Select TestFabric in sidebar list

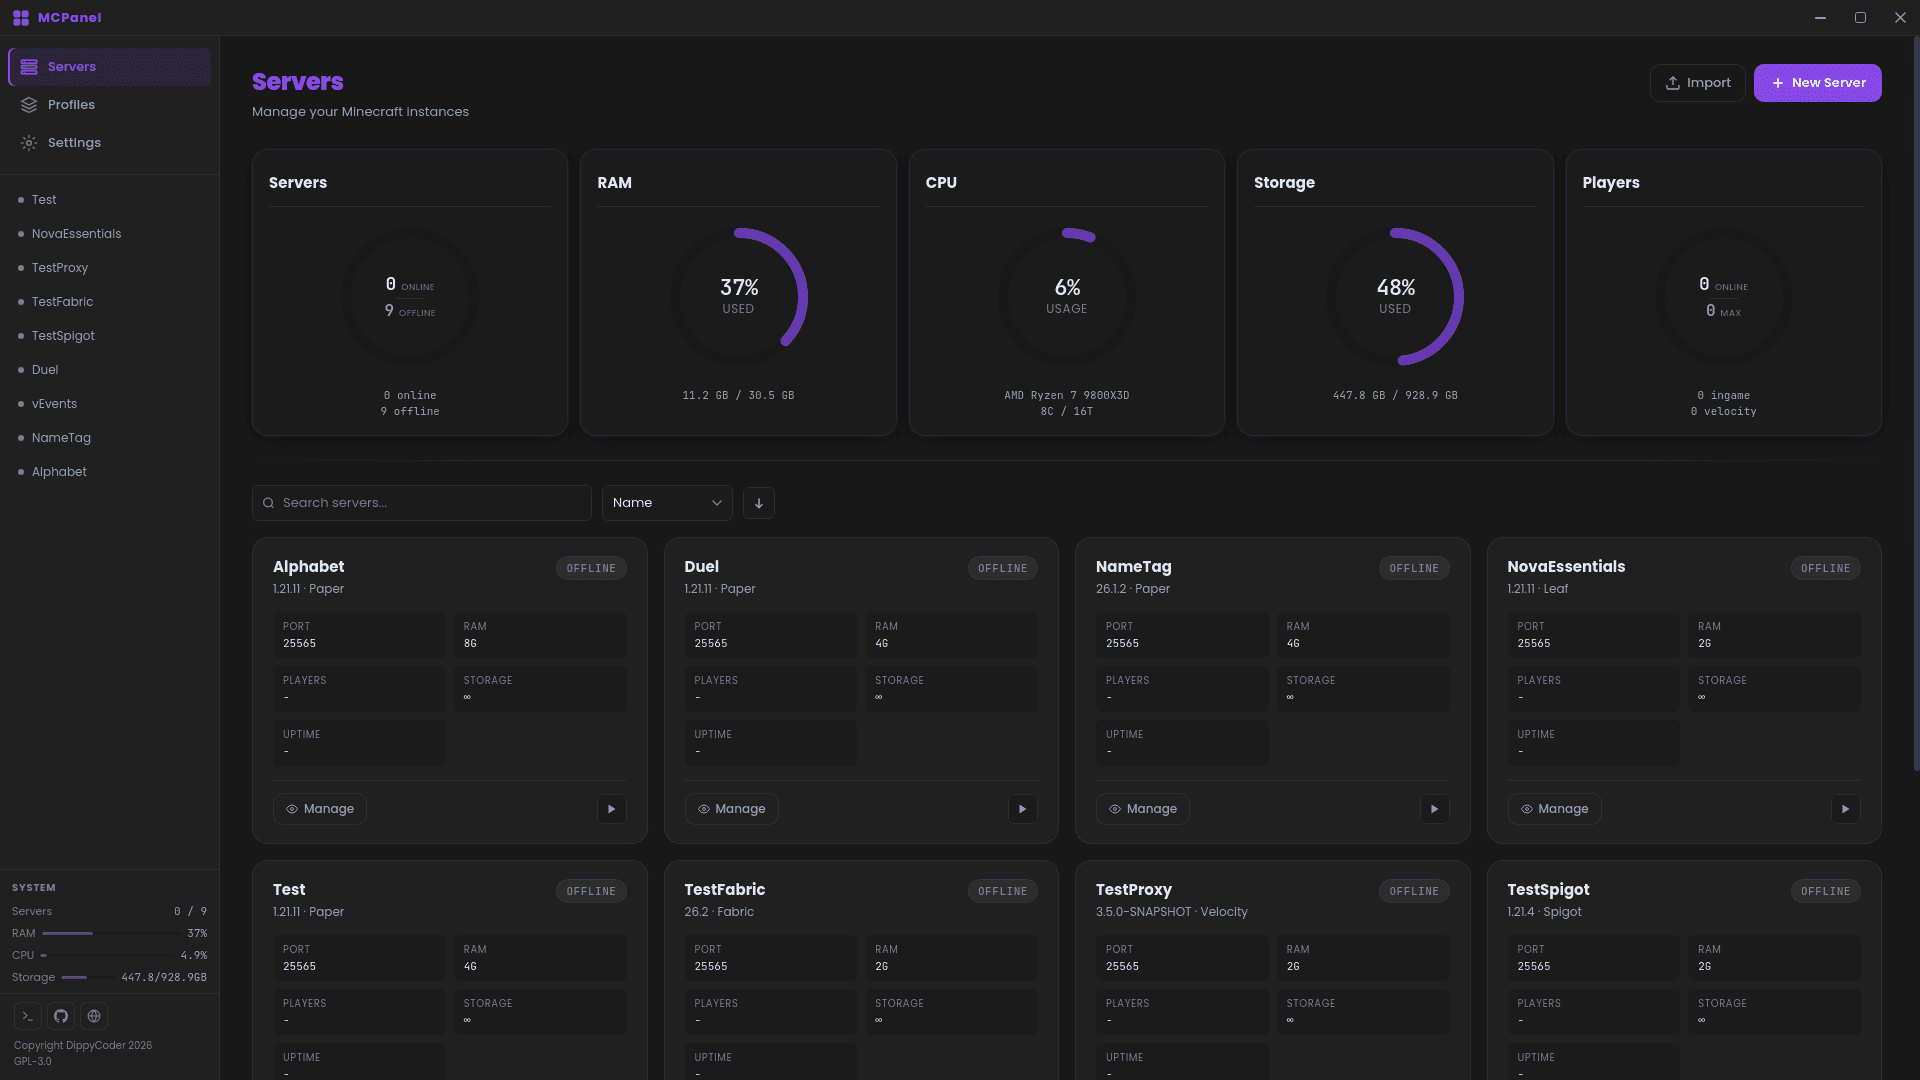tap(109, 302)
